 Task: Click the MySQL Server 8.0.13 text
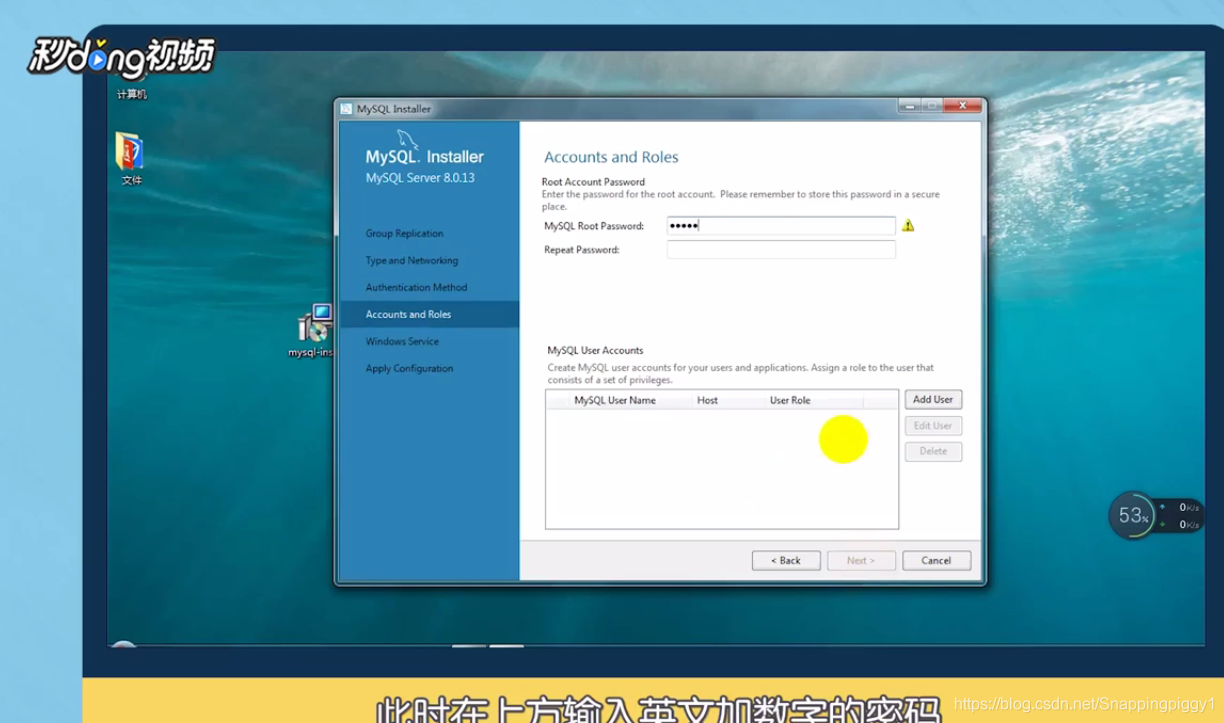tap(420, 178)
